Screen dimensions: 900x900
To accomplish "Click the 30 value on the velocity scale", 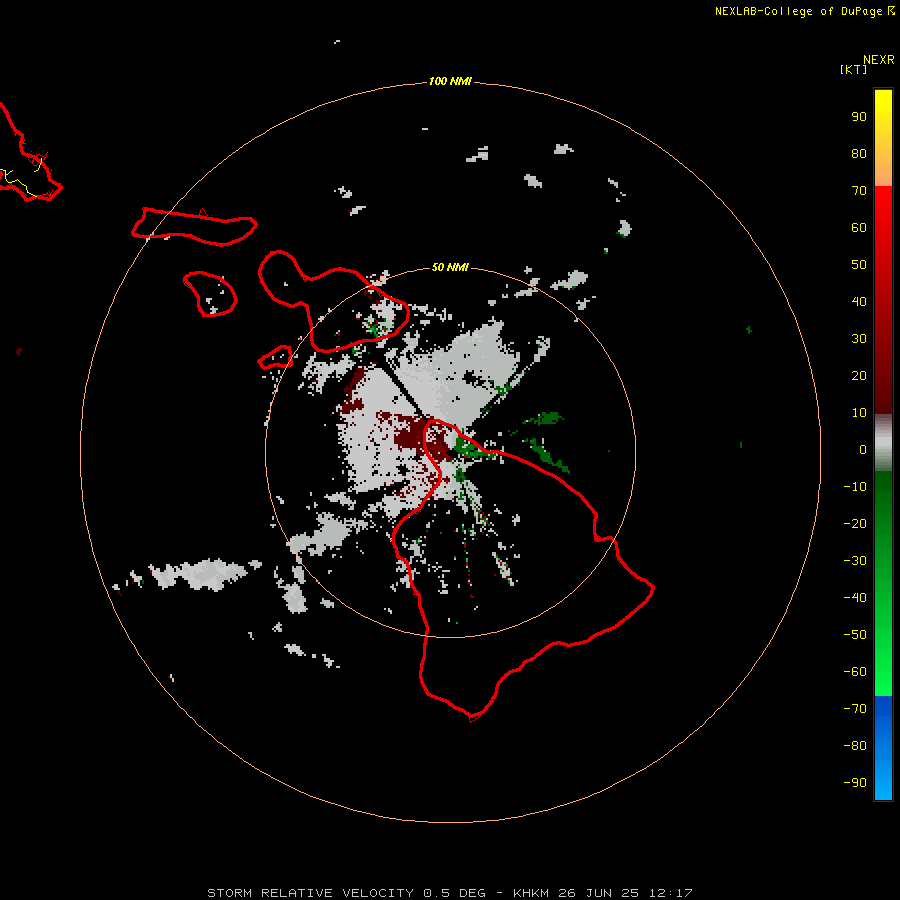I will 859,339.
